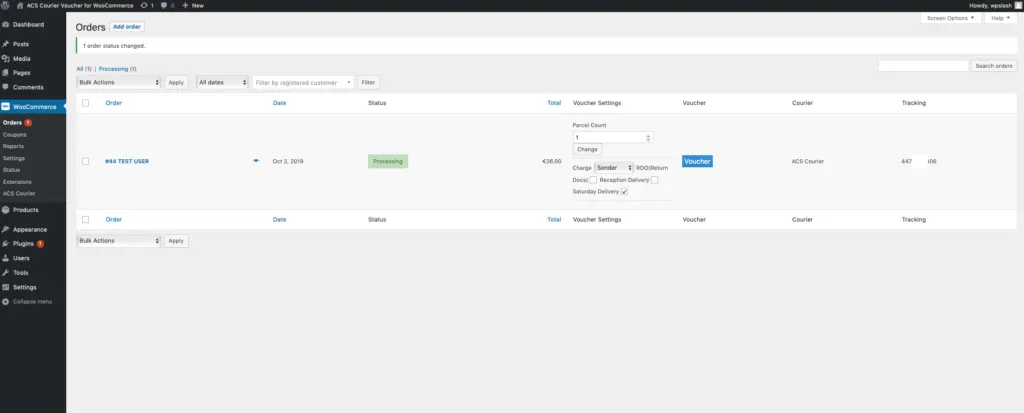1024x413 pixels.
Task: Click the Search orders button
Action: coord(993,66)
